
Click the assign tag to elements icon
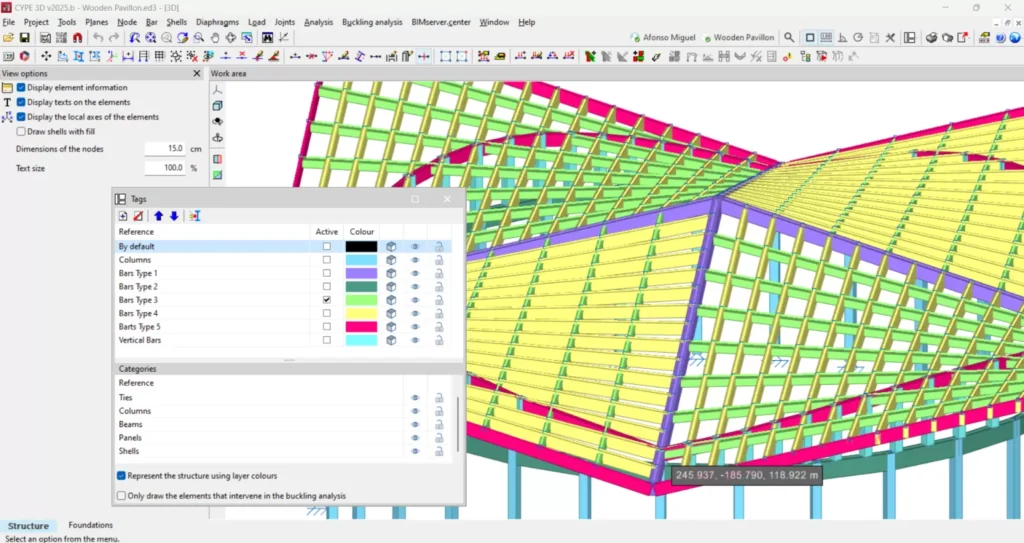[x=195, y=216]
